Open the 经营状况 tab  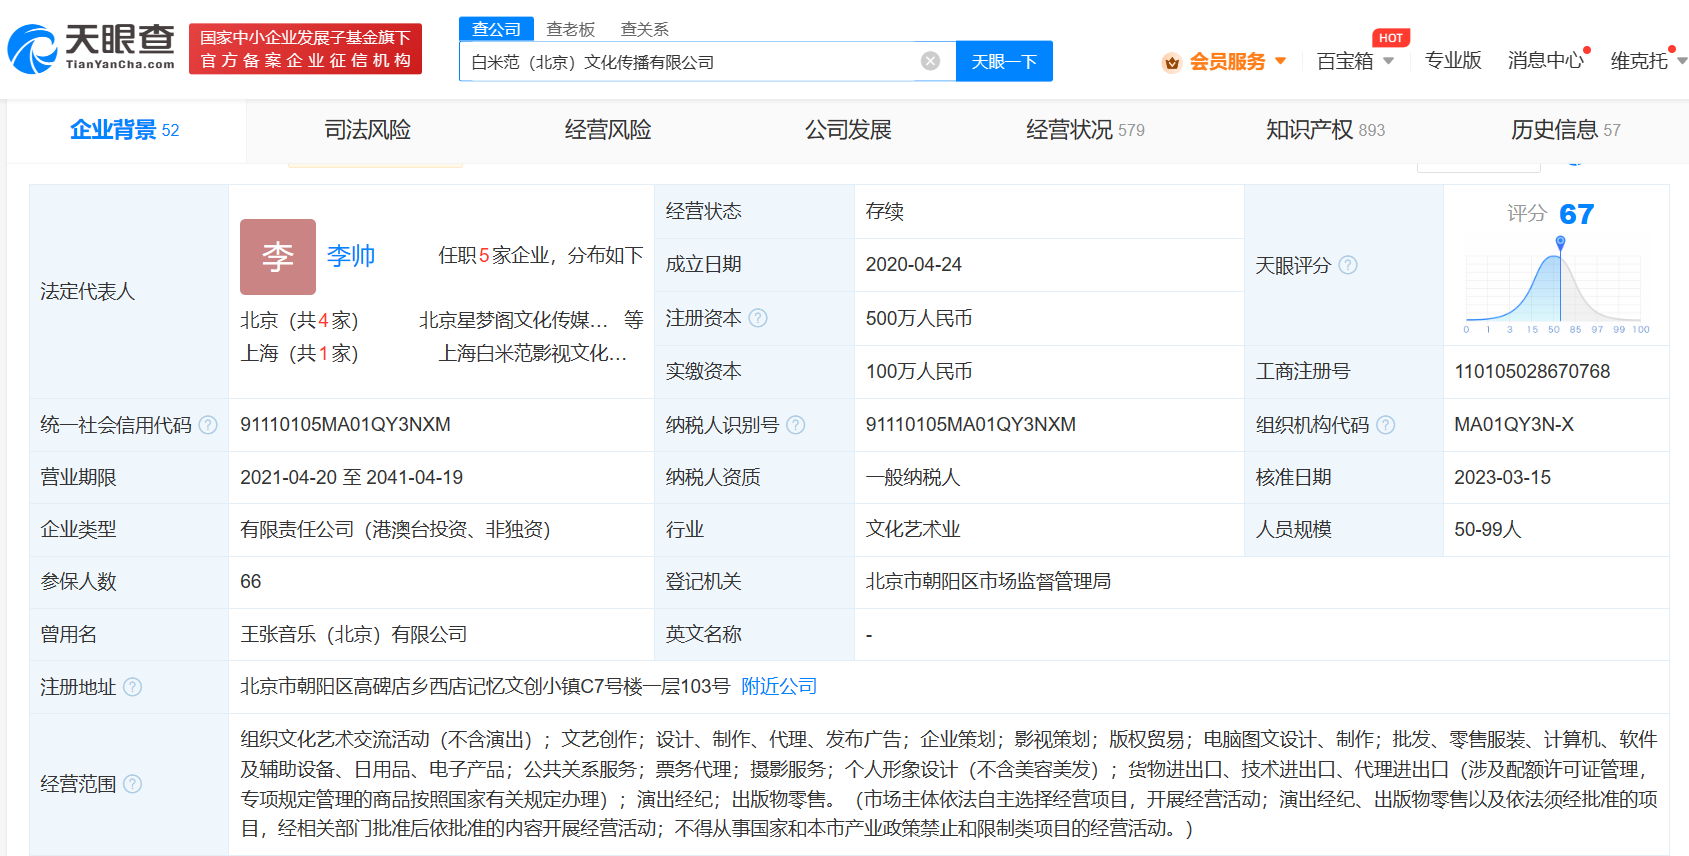[1086, 130]
